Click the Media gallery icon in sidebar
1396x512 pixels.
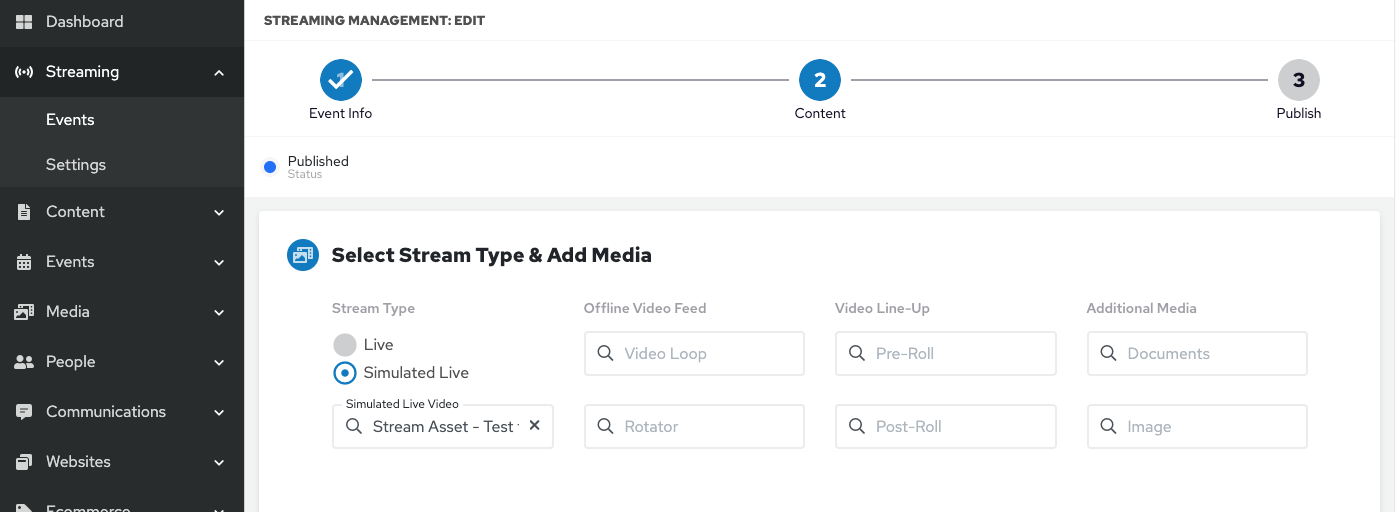[24, 312]
